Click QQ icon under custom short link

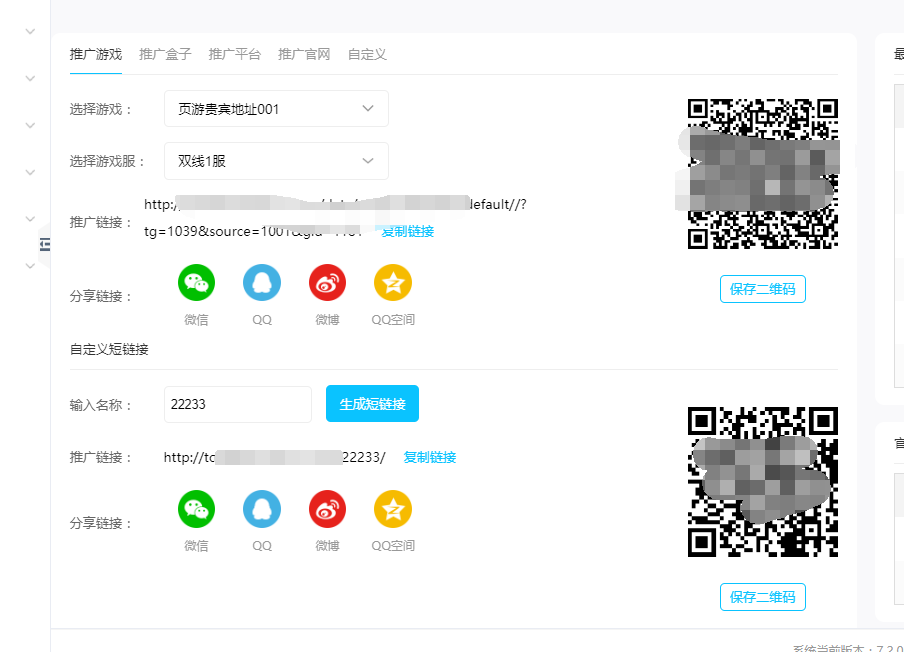point(262,509)
